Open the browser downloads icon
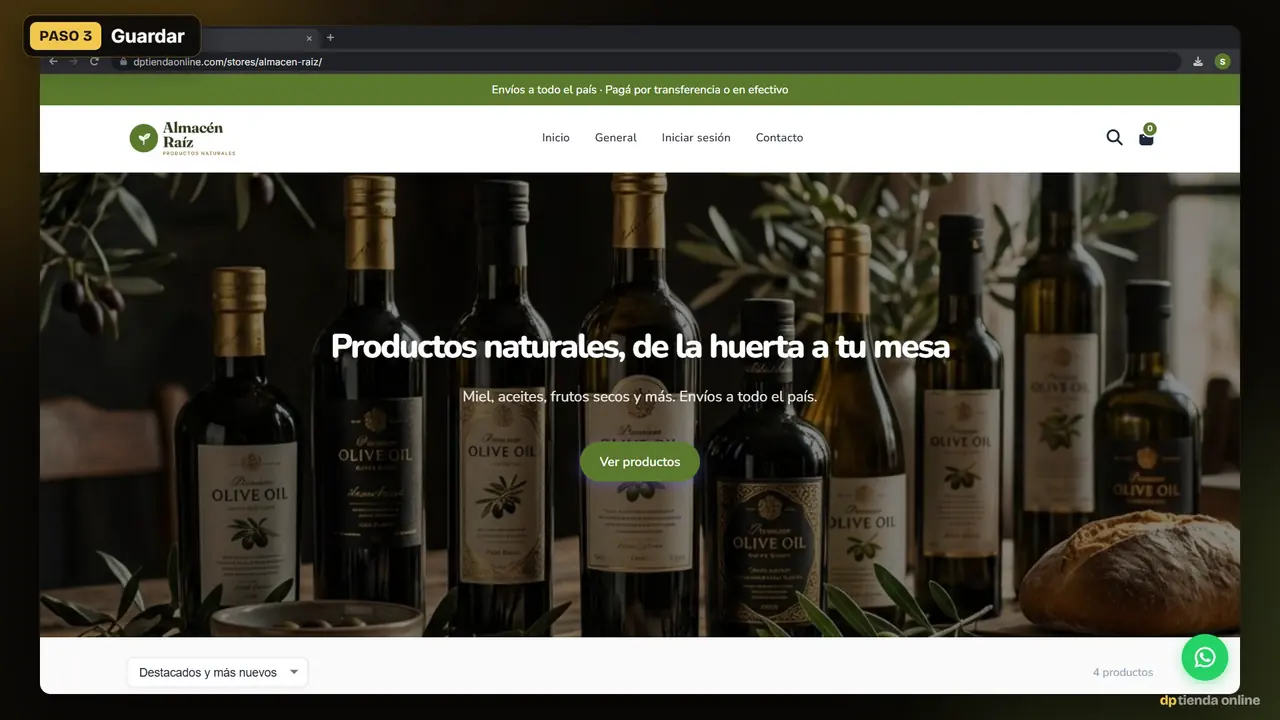Viewport: 1280px width, 720px height. click(1198, 61)
